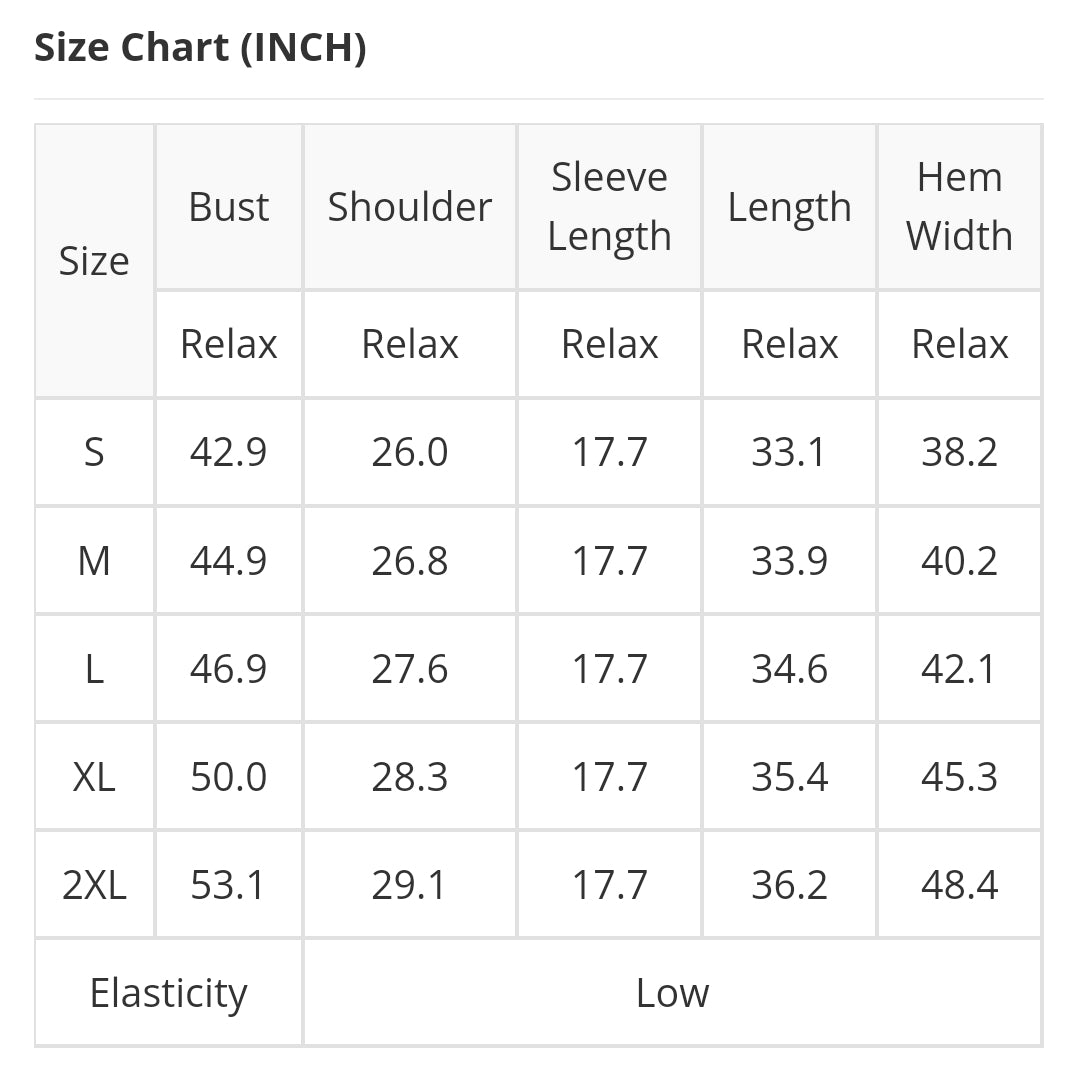Select the L size row label
This screenshot has width=1080, height=1071.
point(94,669)
